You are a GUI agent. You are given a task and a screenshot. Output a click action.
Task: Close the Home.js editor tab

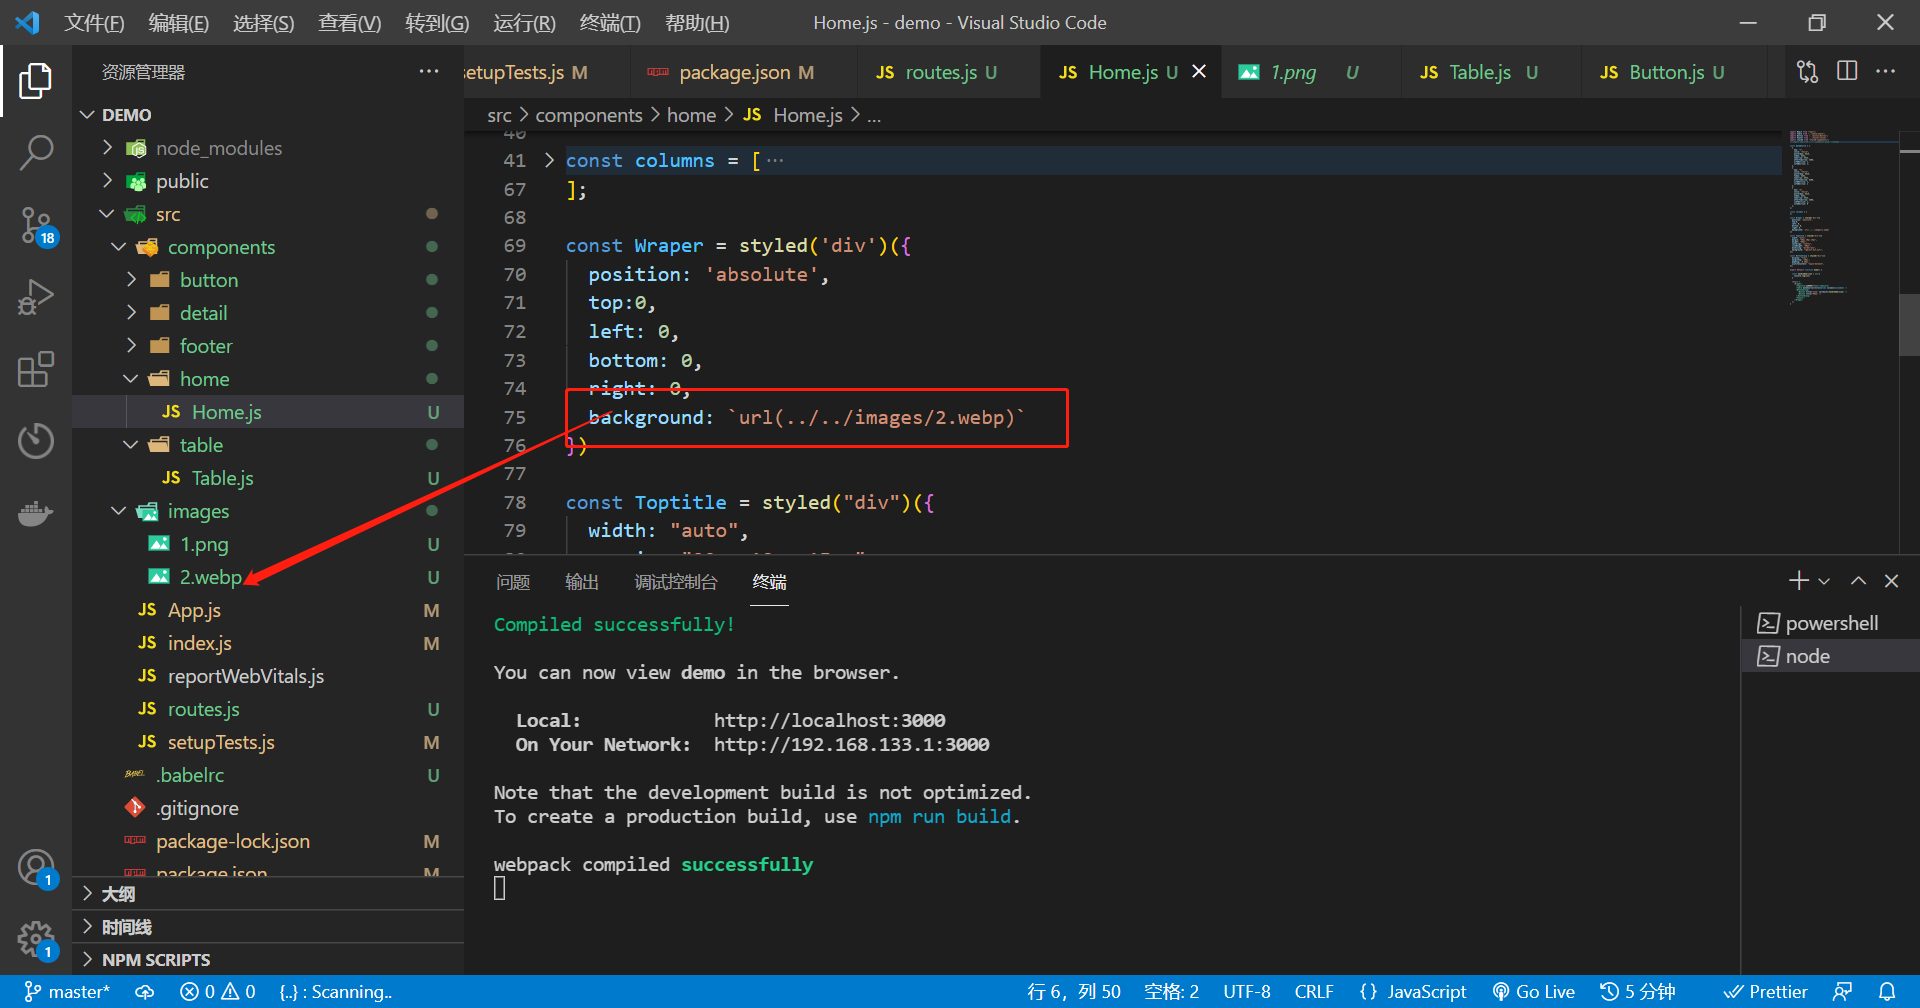click(x=1199, y=72)
